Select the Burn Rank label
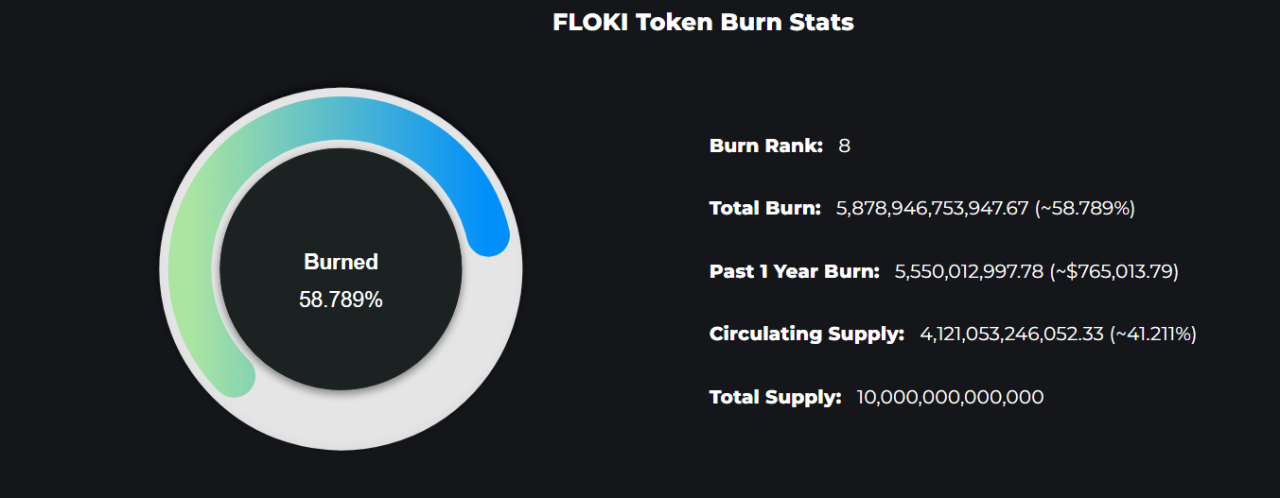 (x=766, y=146)
